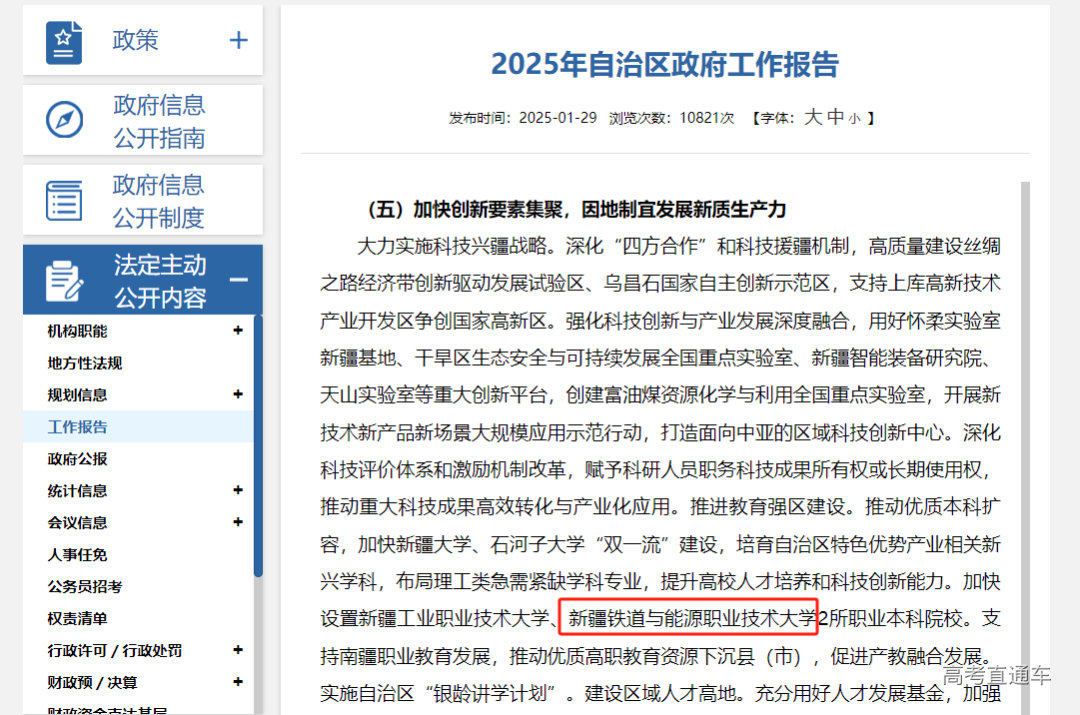The image size is (1080, 715).
Task: Open the 人事任免 page
Action: click(x=76, y=555)
